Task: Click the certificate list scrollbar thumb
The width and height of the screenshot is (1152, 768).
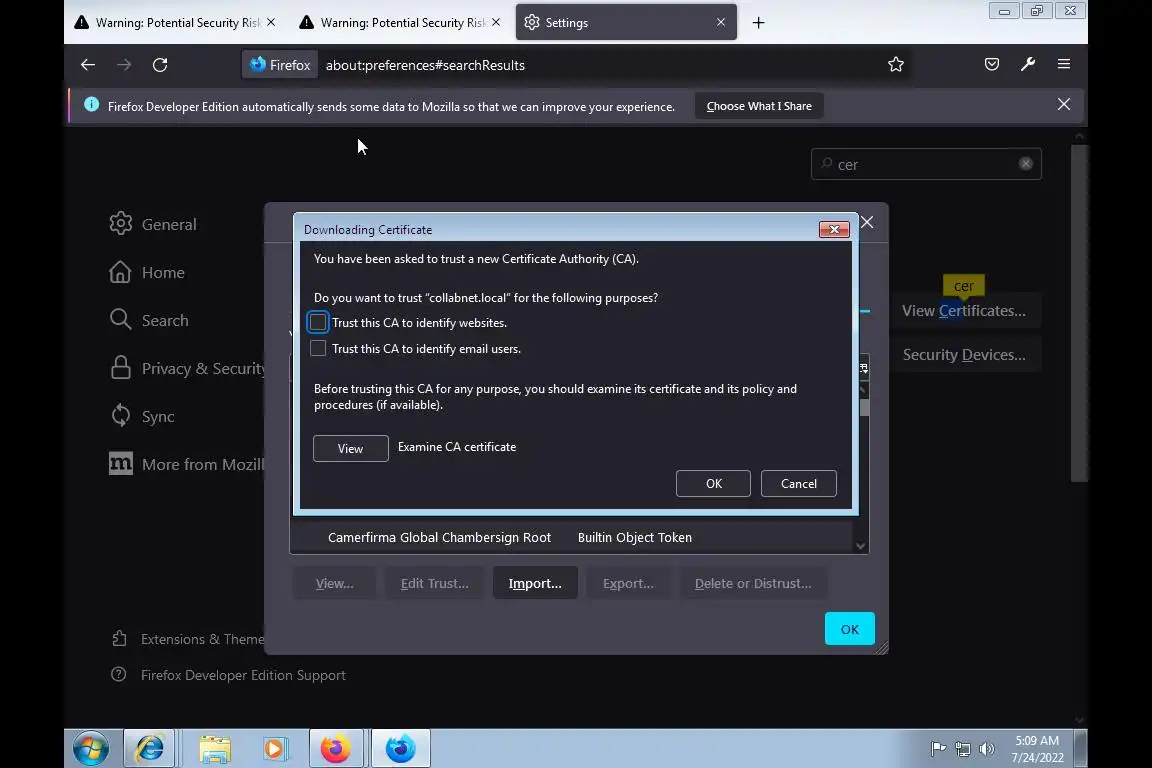Action: tap(864, 407)
